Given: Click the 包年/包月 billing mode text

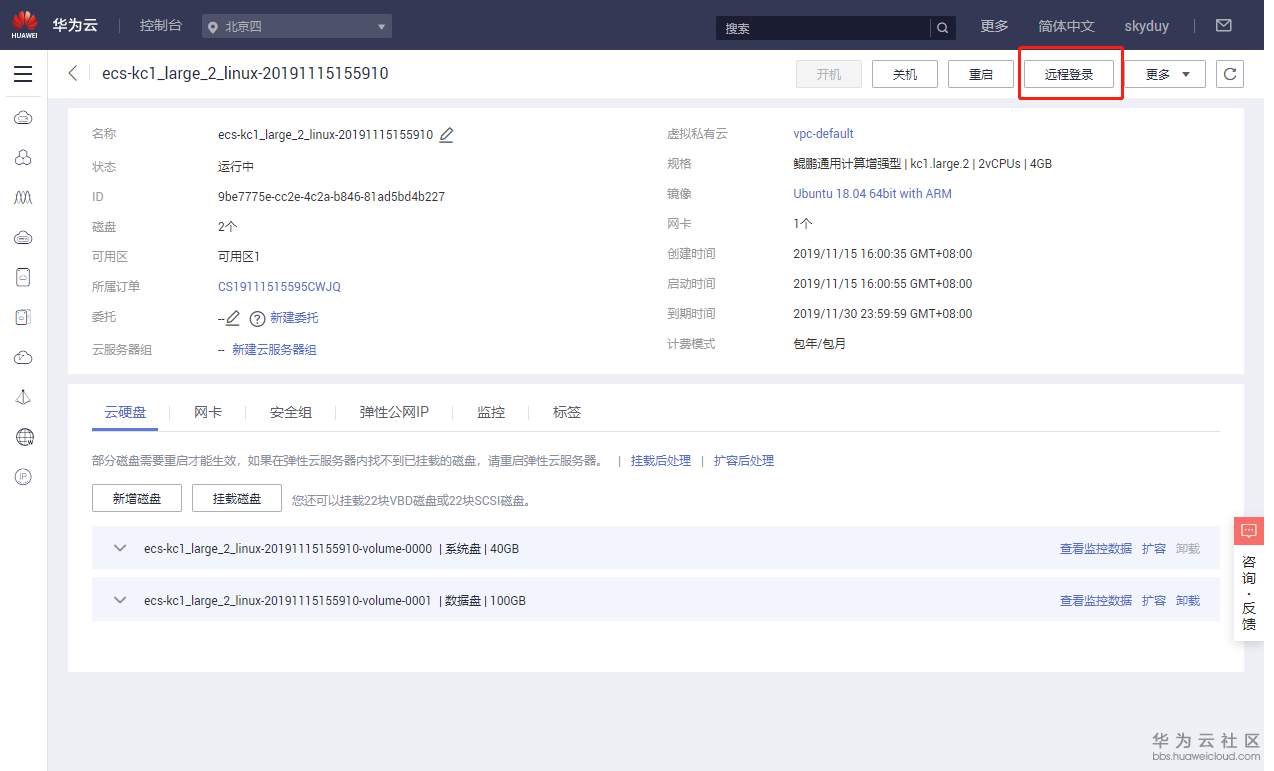Looking at the screenshot, I should (820, 344).
